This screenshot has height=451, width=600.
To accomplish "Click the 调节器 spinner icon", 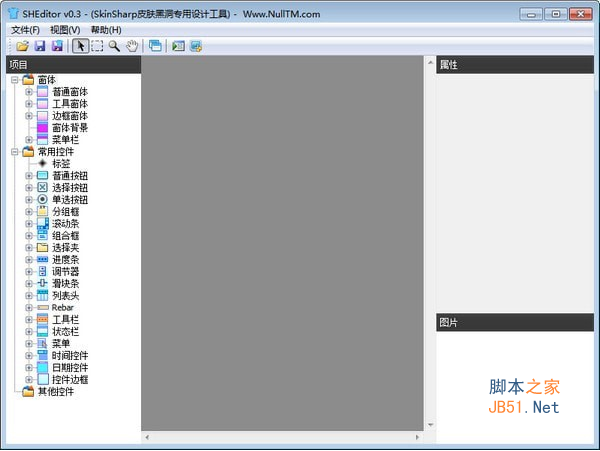I will (42, 272).
